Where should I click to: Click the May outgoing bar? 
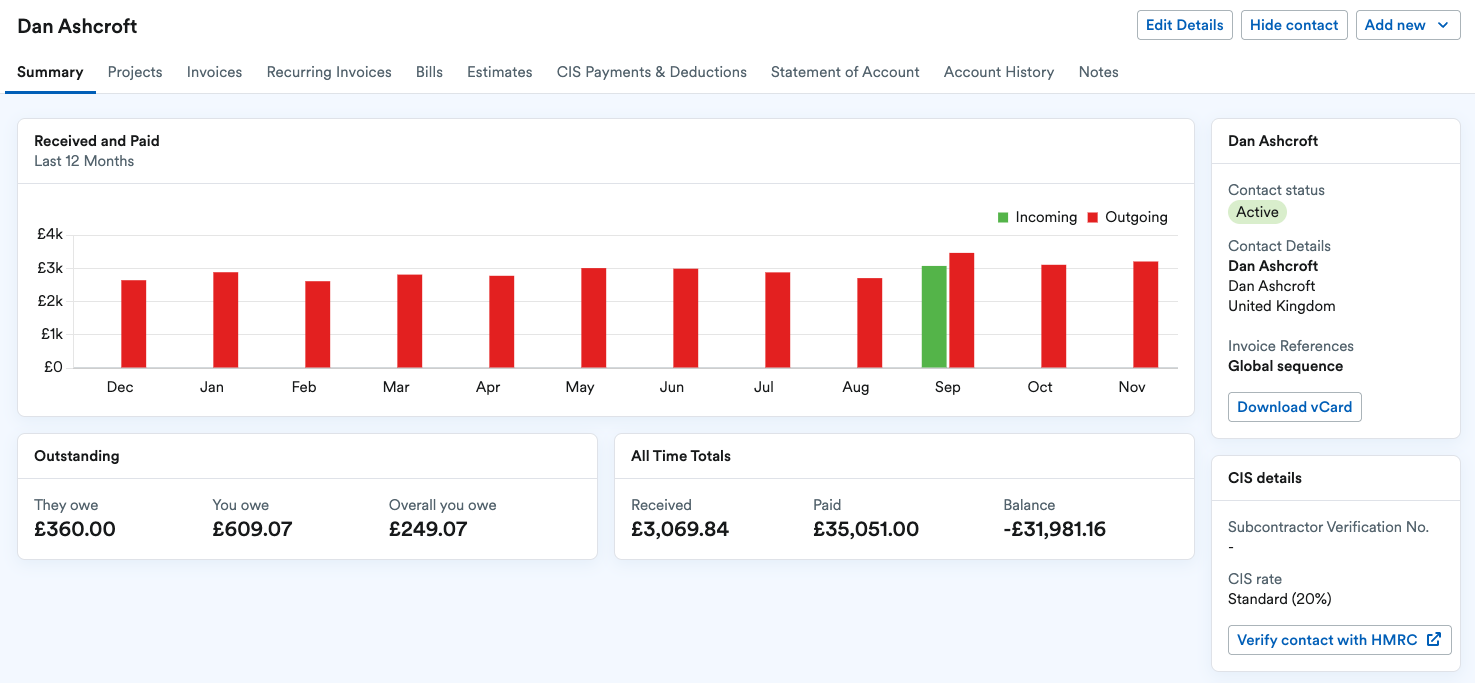[594, 317]
